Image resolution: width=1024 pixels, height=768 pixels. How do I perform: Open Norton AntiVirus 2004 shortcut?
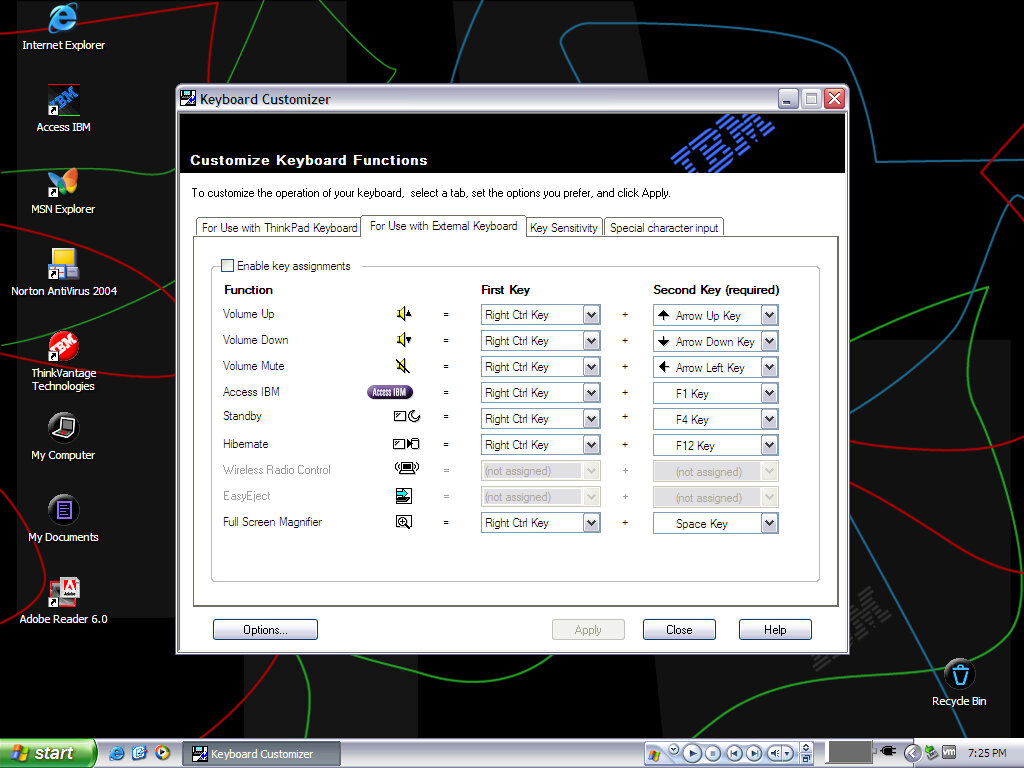pos(63,265)
